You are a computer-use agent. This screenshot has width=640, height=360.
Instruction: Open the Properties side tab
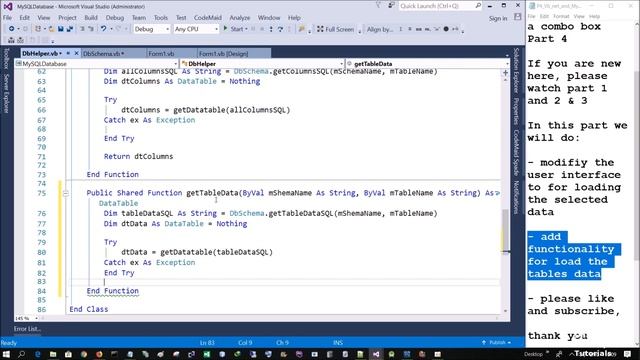[x=516, y=111]
